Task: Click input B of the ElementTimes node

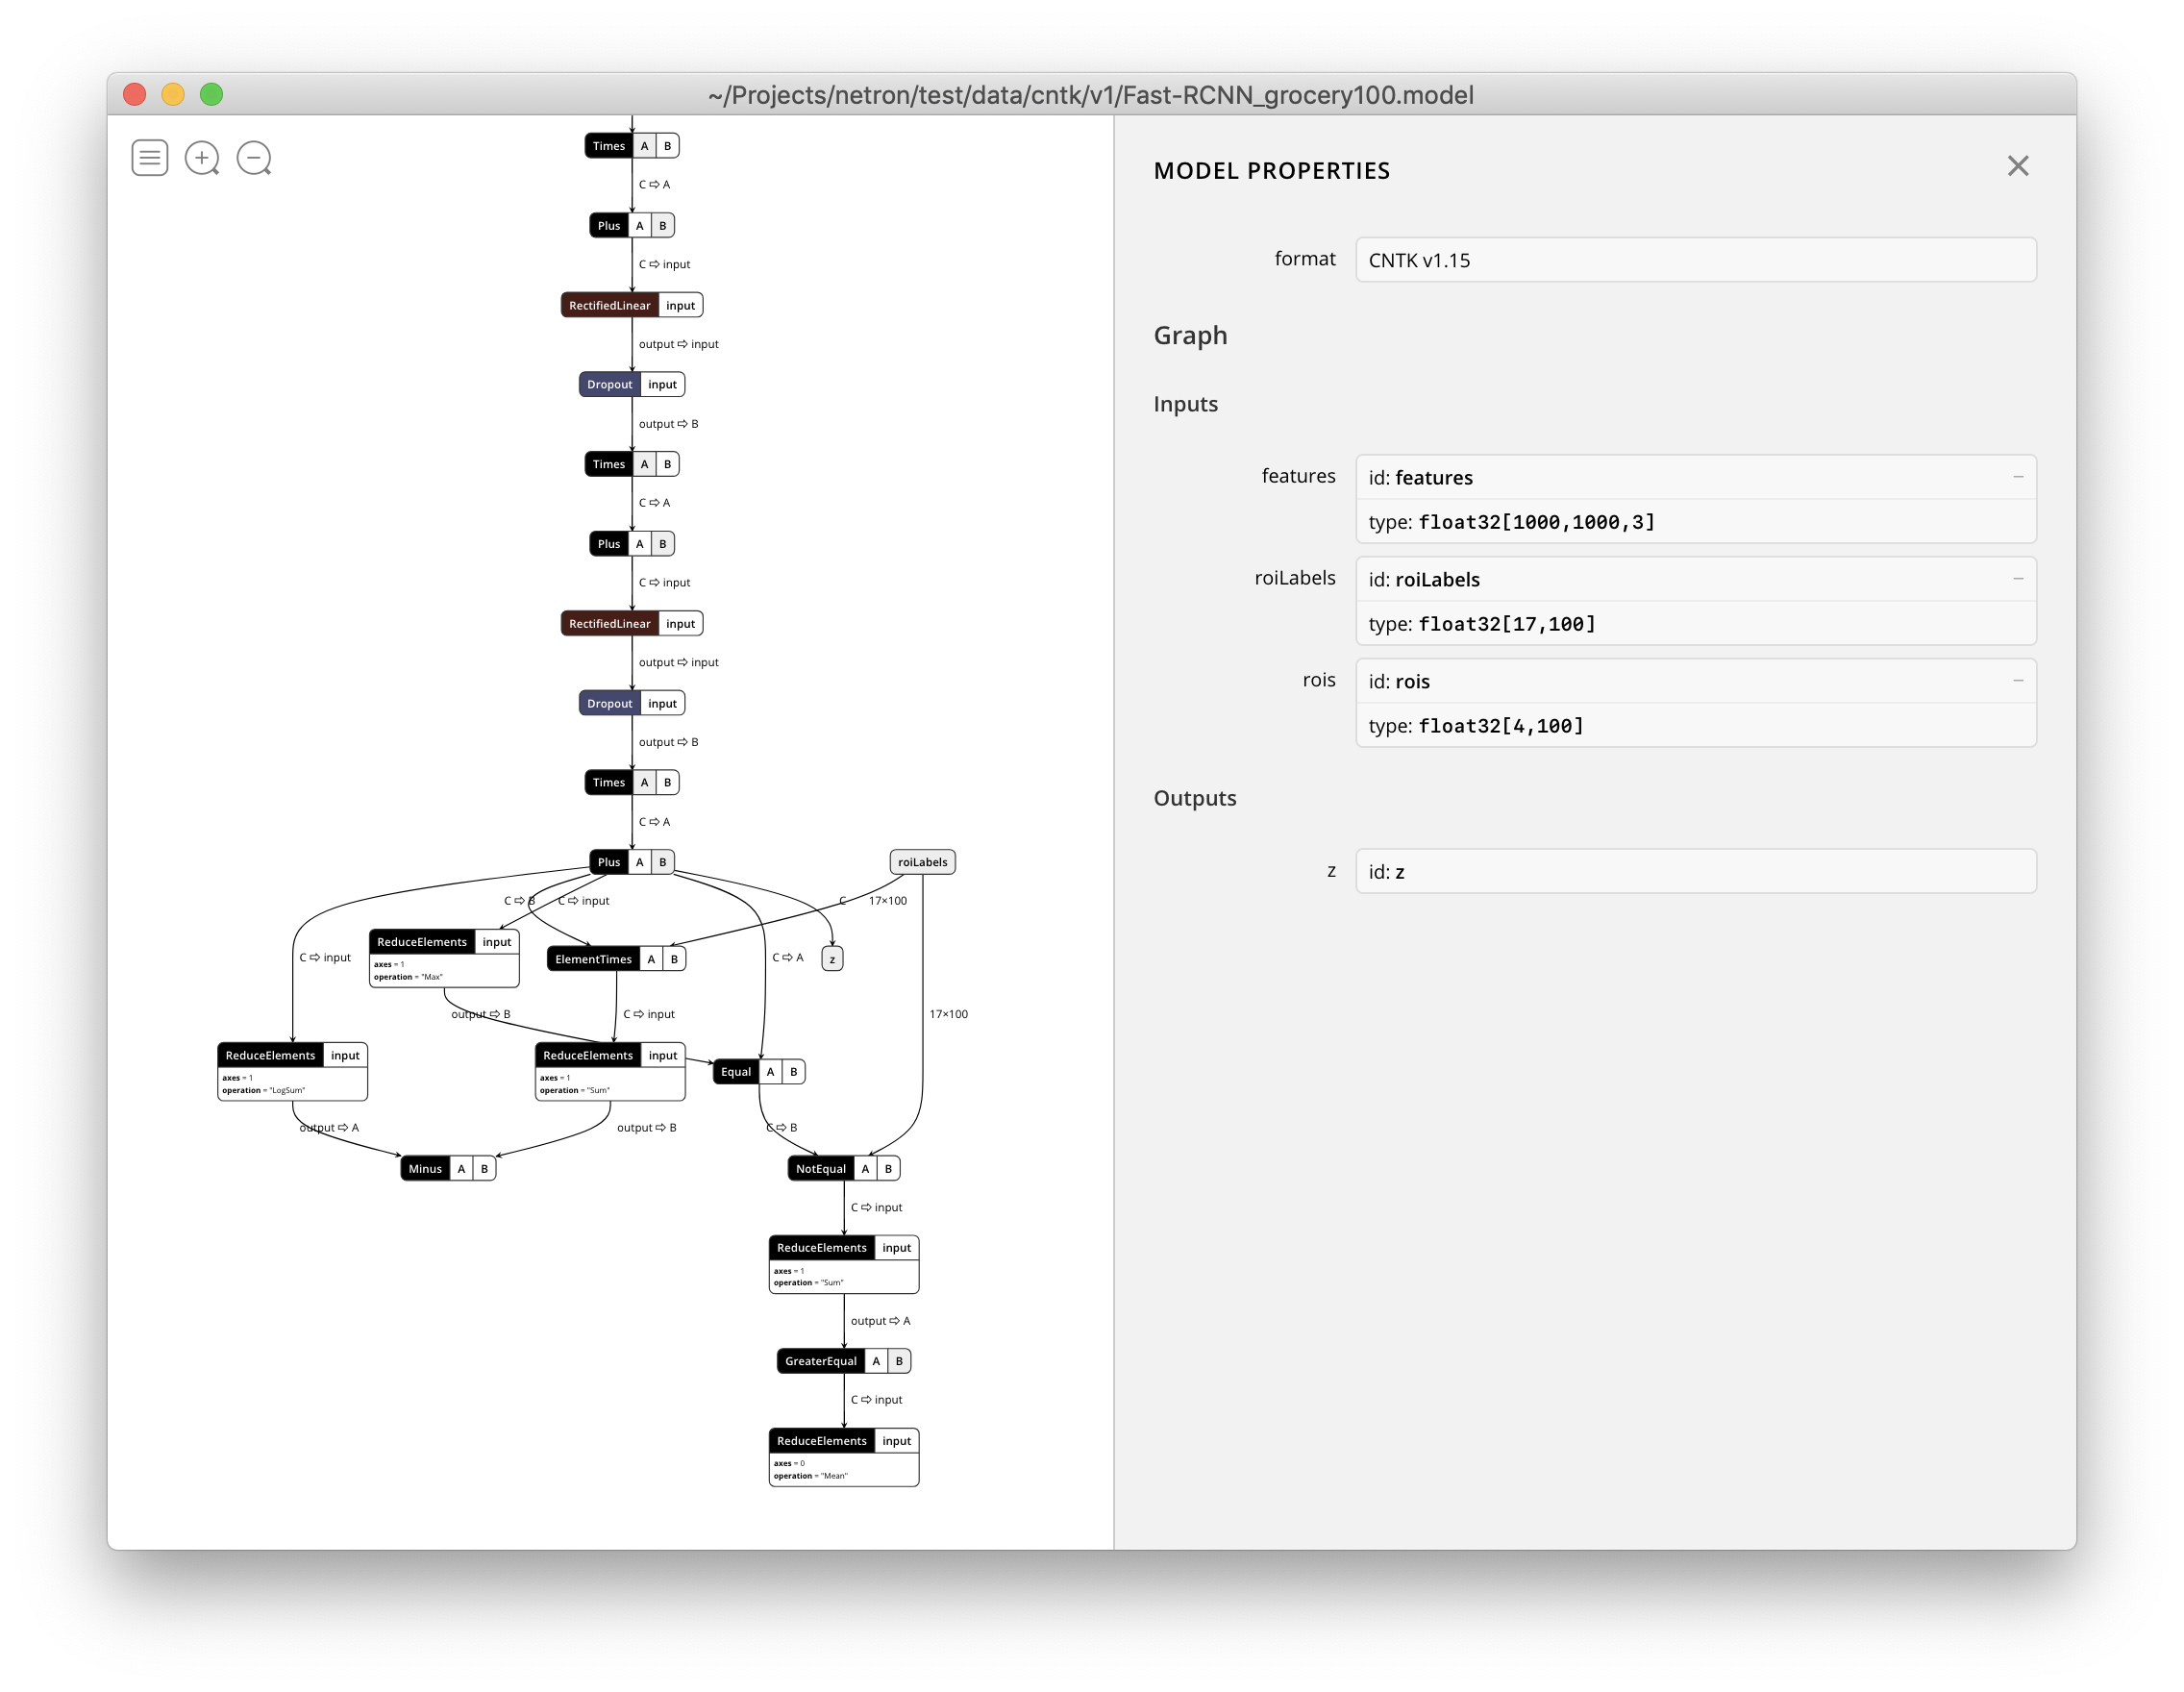Action: pyautogui.click(x=674, y=959)
